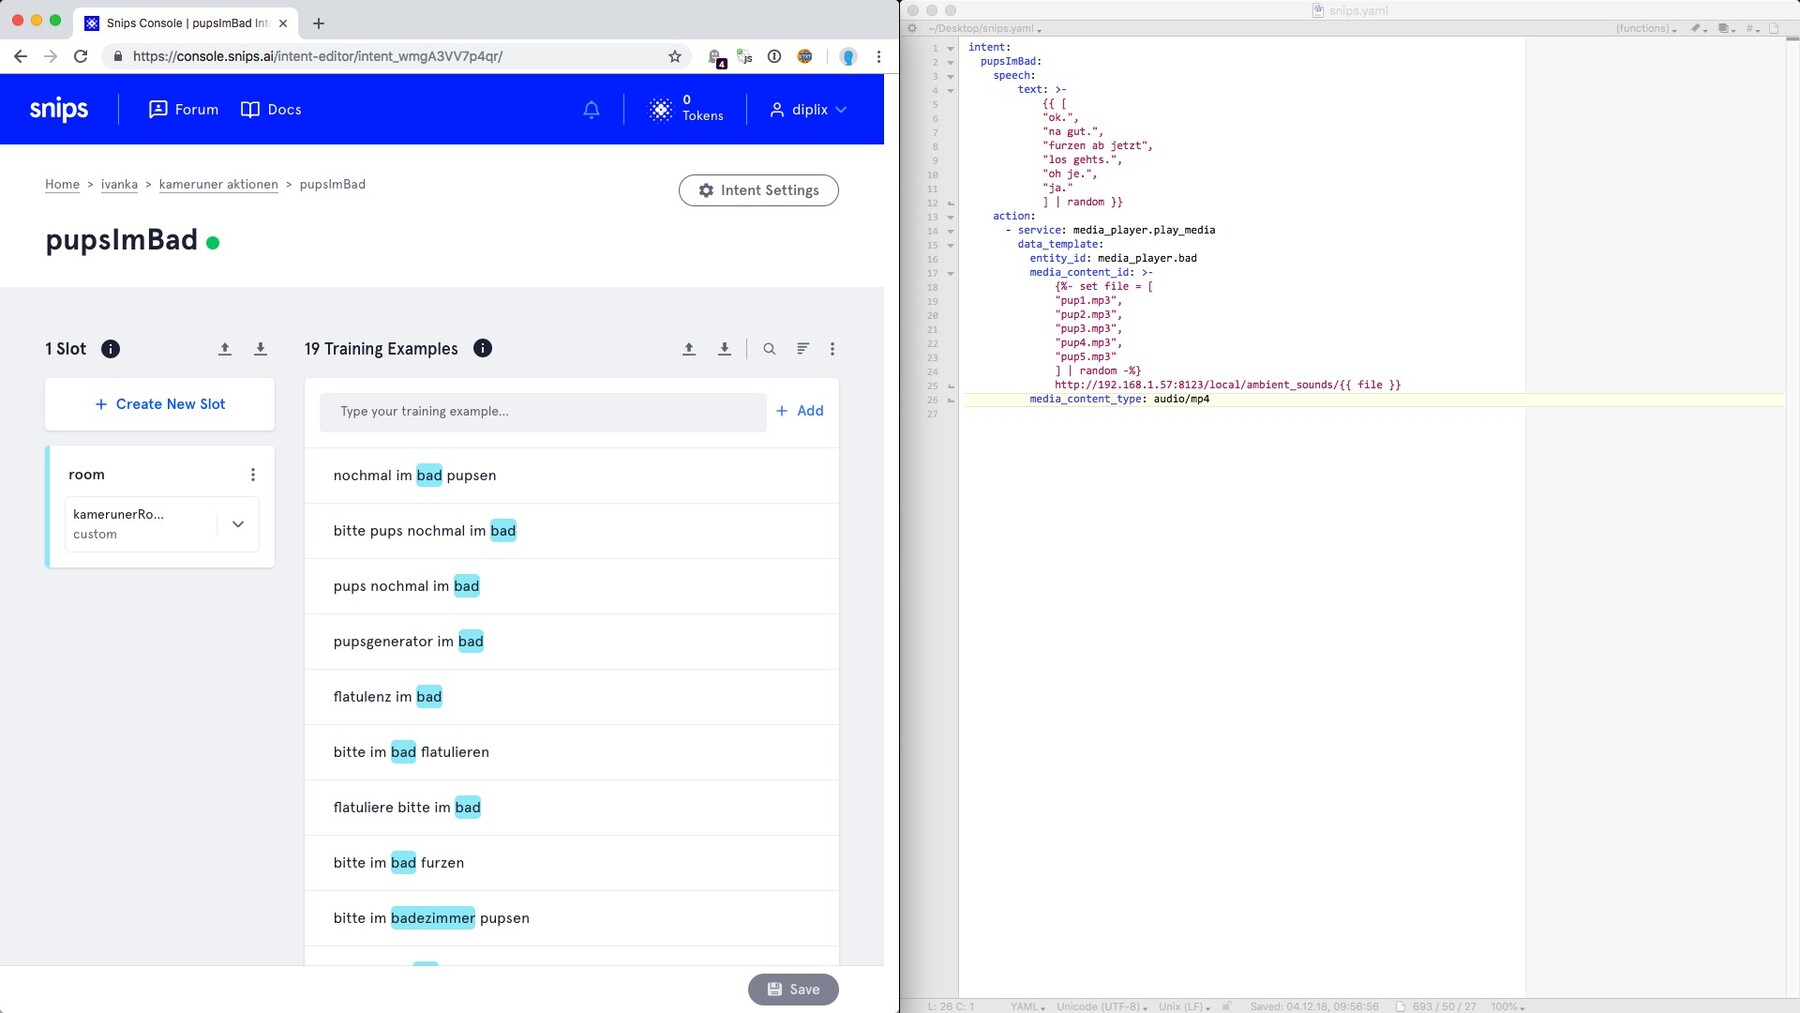Click line 26 media_content_type in editor
This screenshot has height=1013, width=1800.
coord(1119,399)
